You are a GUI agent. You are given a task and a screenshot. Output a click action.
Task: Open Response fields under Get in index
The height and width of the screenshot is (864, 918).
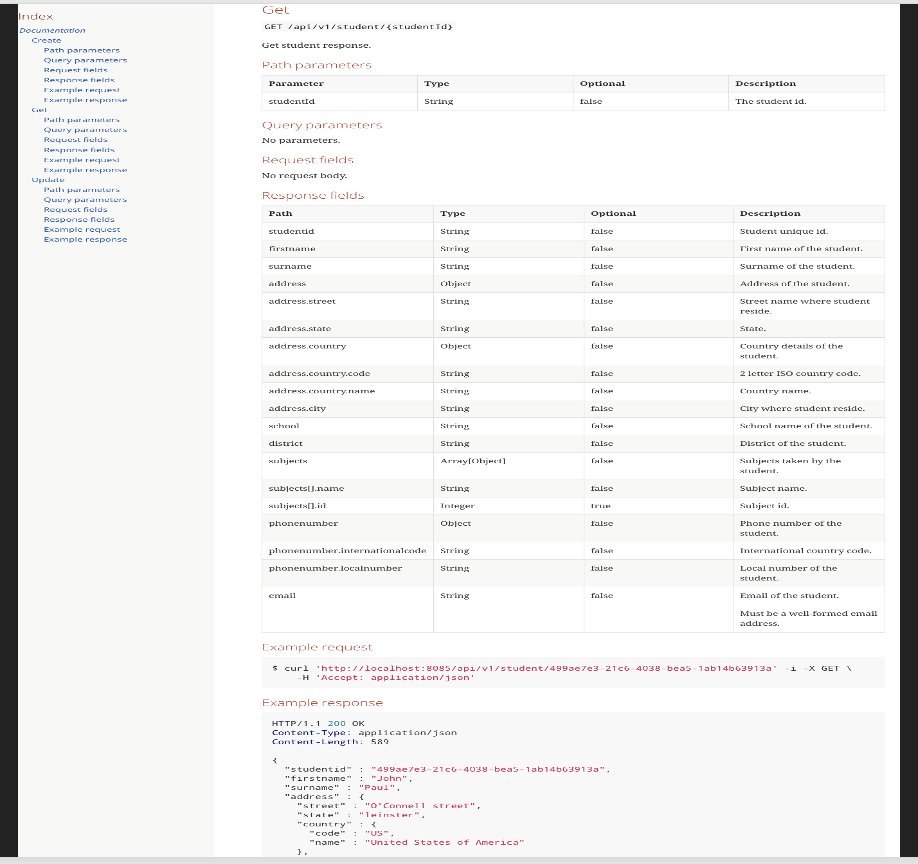point(79,150)
